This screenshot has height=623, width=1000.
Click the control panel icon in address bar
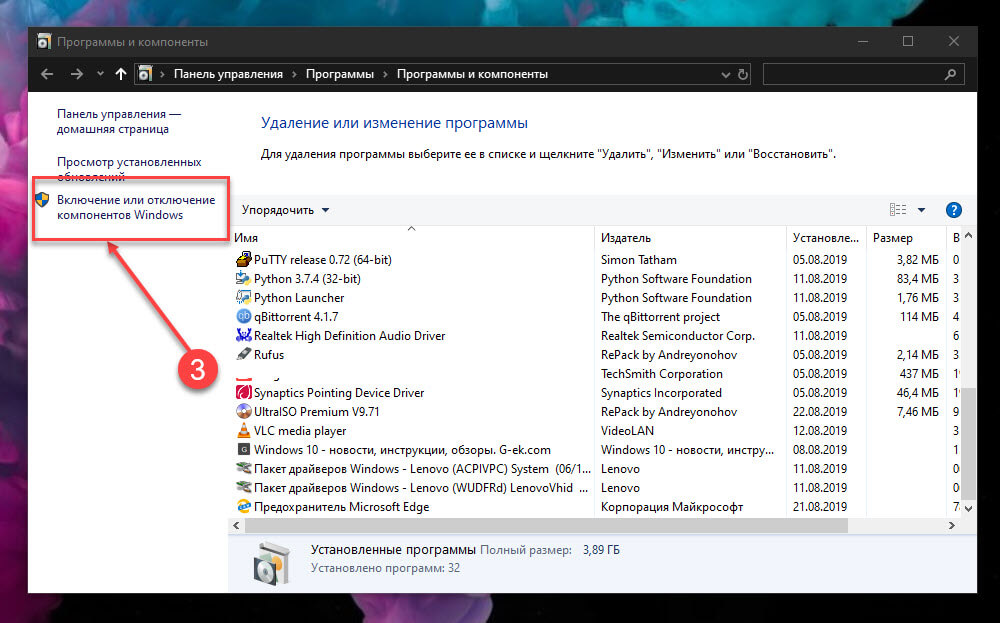[x=145, y=74]
